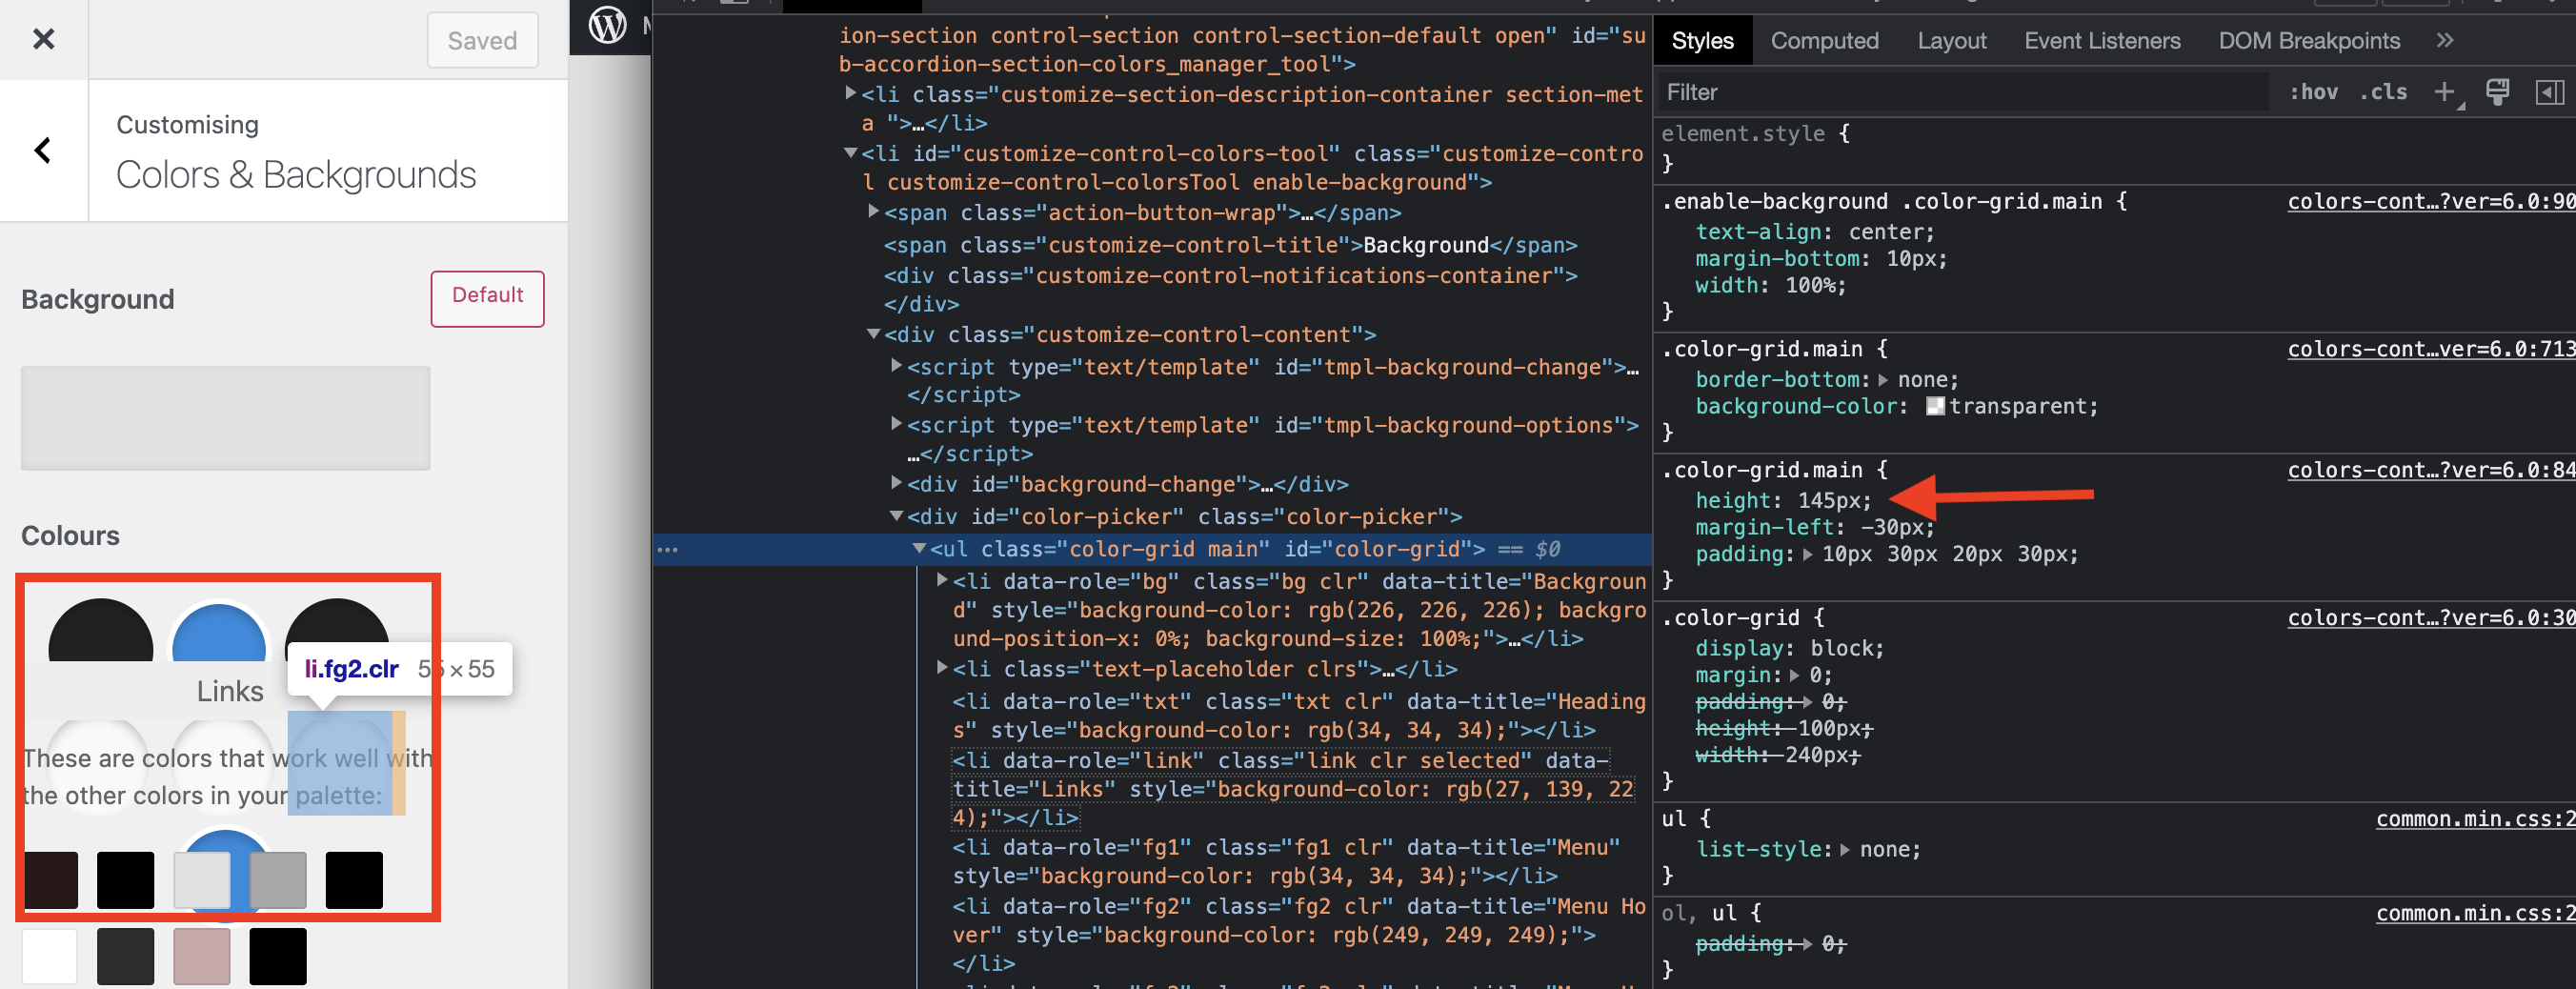This screenshot has height=989, width=2576.
Task: Click the Default background button
Action: 487,297
